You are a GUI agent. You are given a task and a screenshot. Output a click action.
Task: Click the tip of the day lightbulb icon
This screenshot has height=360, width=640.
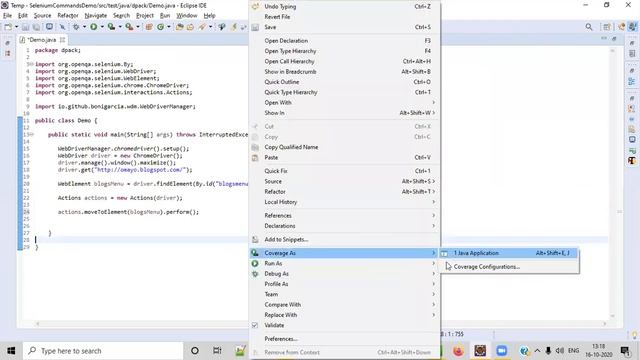tap(634, 335)
